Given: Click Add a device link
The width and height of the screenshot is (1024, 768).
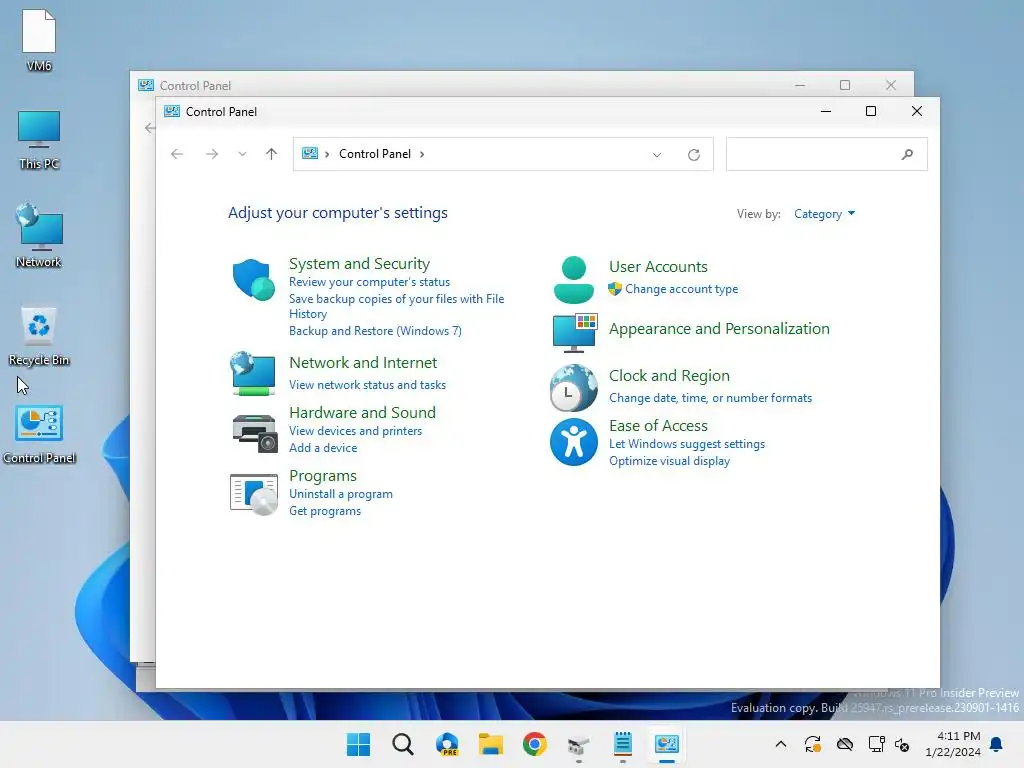Looking at the screenshot, I should click(x=323, y=448).
